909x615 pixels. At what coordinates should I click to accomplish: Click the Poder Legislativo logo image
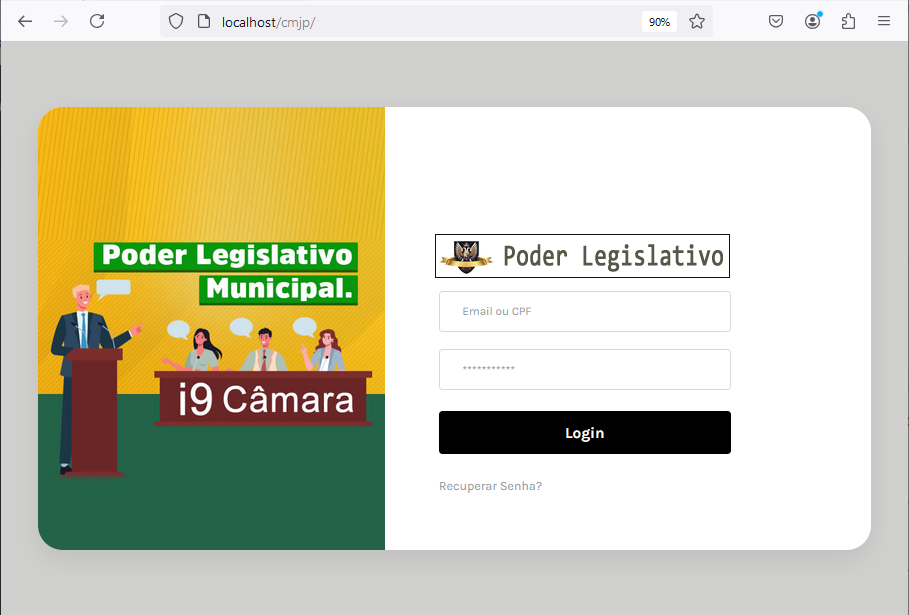click(582, 256)
